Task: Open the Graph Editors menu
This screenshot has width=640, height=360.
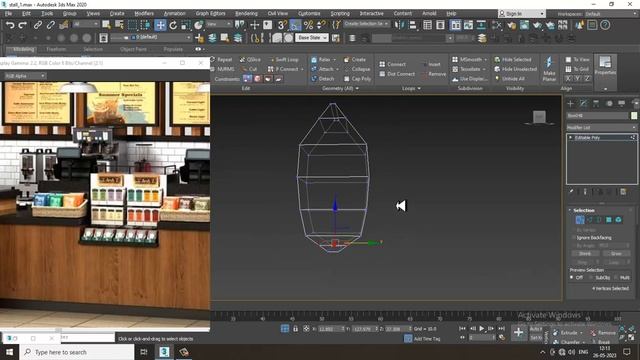Action: tap(210, 13)
